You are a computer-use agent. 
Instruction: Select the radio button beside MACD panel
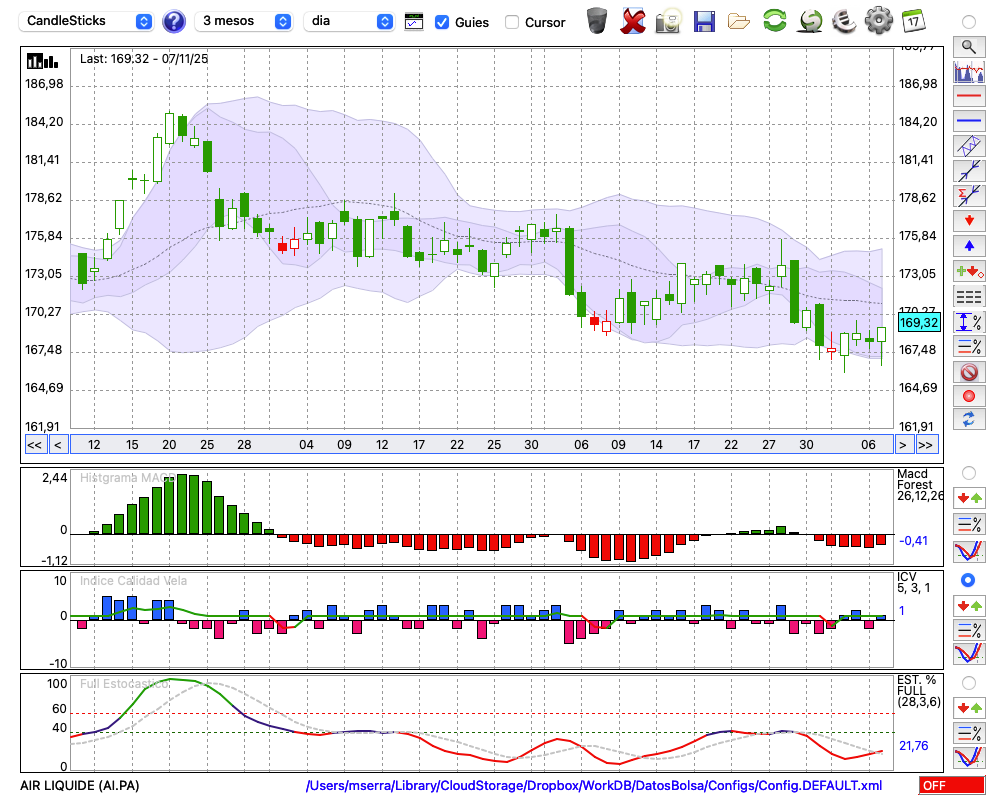(968, 472)
